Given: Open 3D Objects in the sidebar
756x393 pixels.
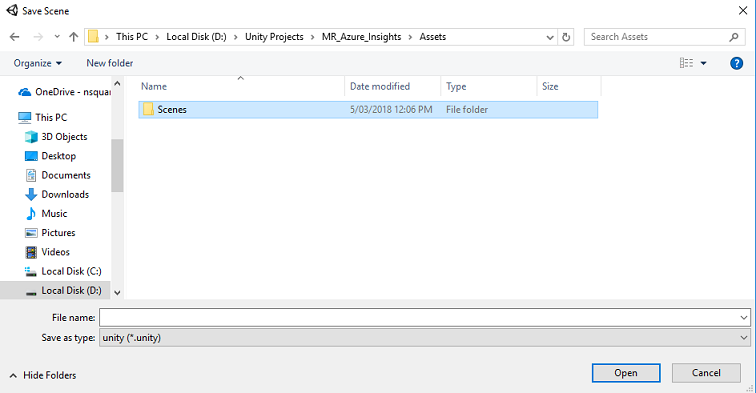Looking at the screenshot, I should [x=56, y=136].
